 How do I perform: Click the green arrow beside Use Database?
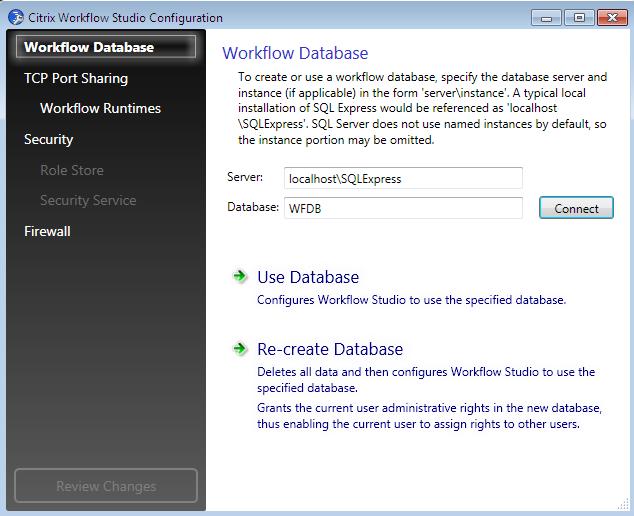(x=240, y=276)
